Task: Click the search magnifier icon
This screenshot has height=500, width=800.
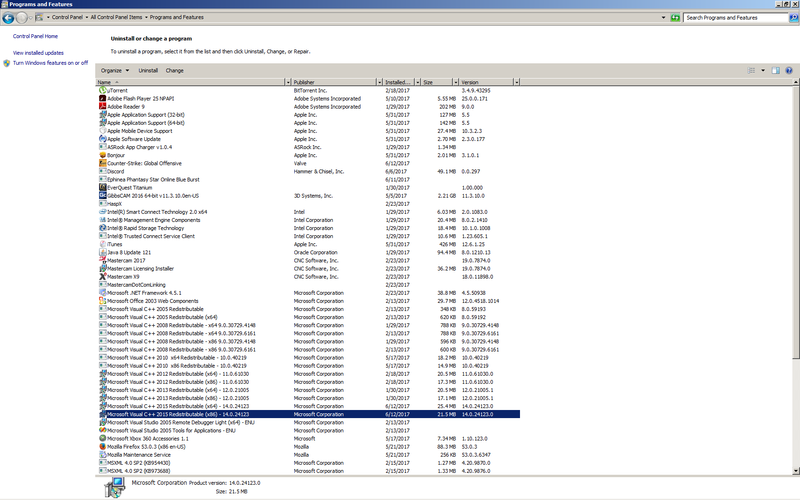Action: pos(793,17)
